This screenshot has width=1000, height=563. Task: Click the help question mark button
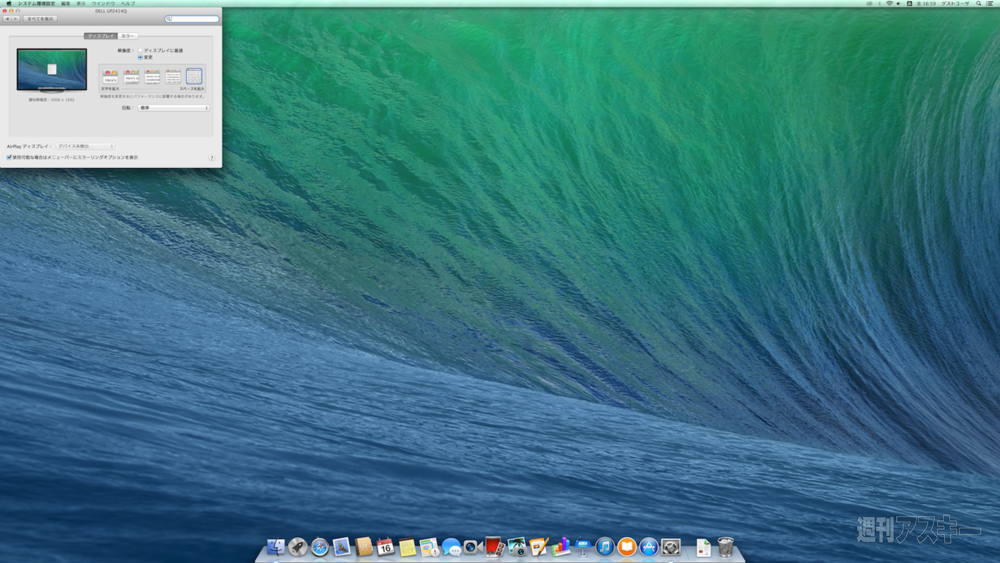212,157
